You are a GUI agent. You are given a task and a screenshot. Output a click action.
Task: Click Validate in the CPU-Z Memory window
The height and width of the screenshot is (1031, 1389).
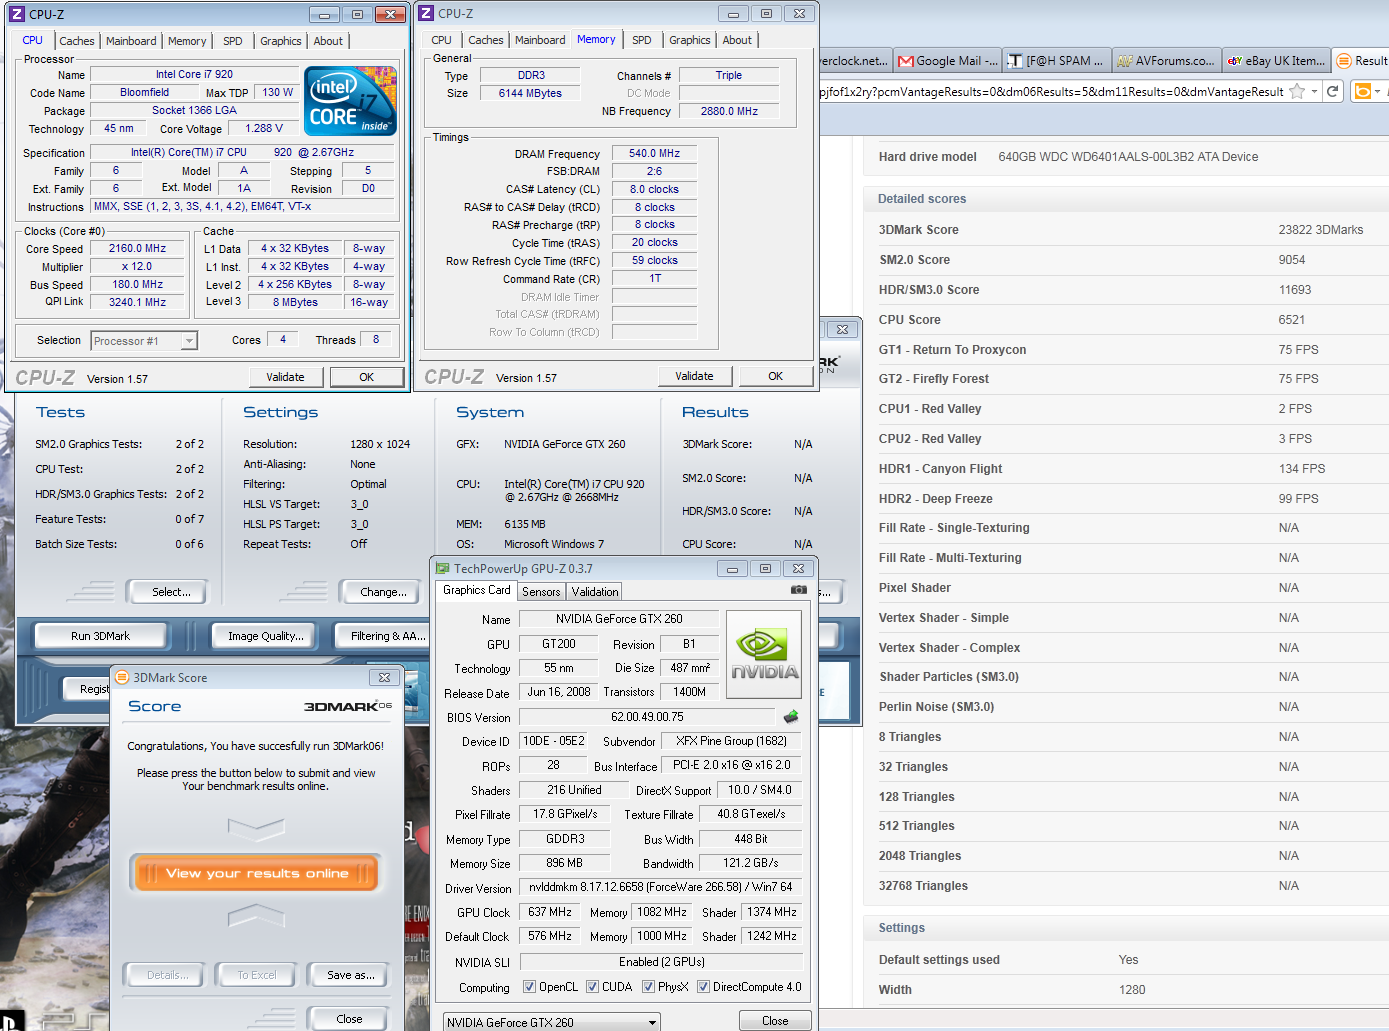coord(694,376)
